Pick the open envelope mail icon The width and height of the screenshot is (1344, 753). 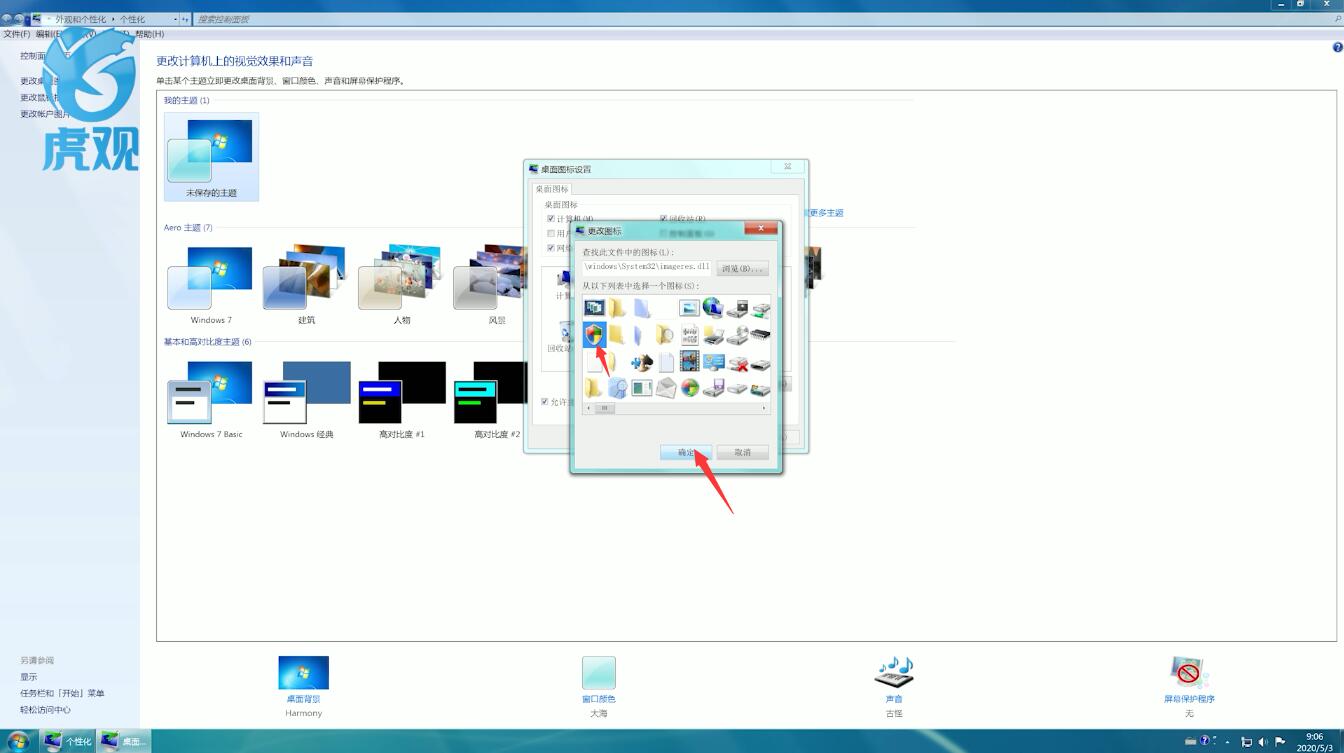[665, 387]
